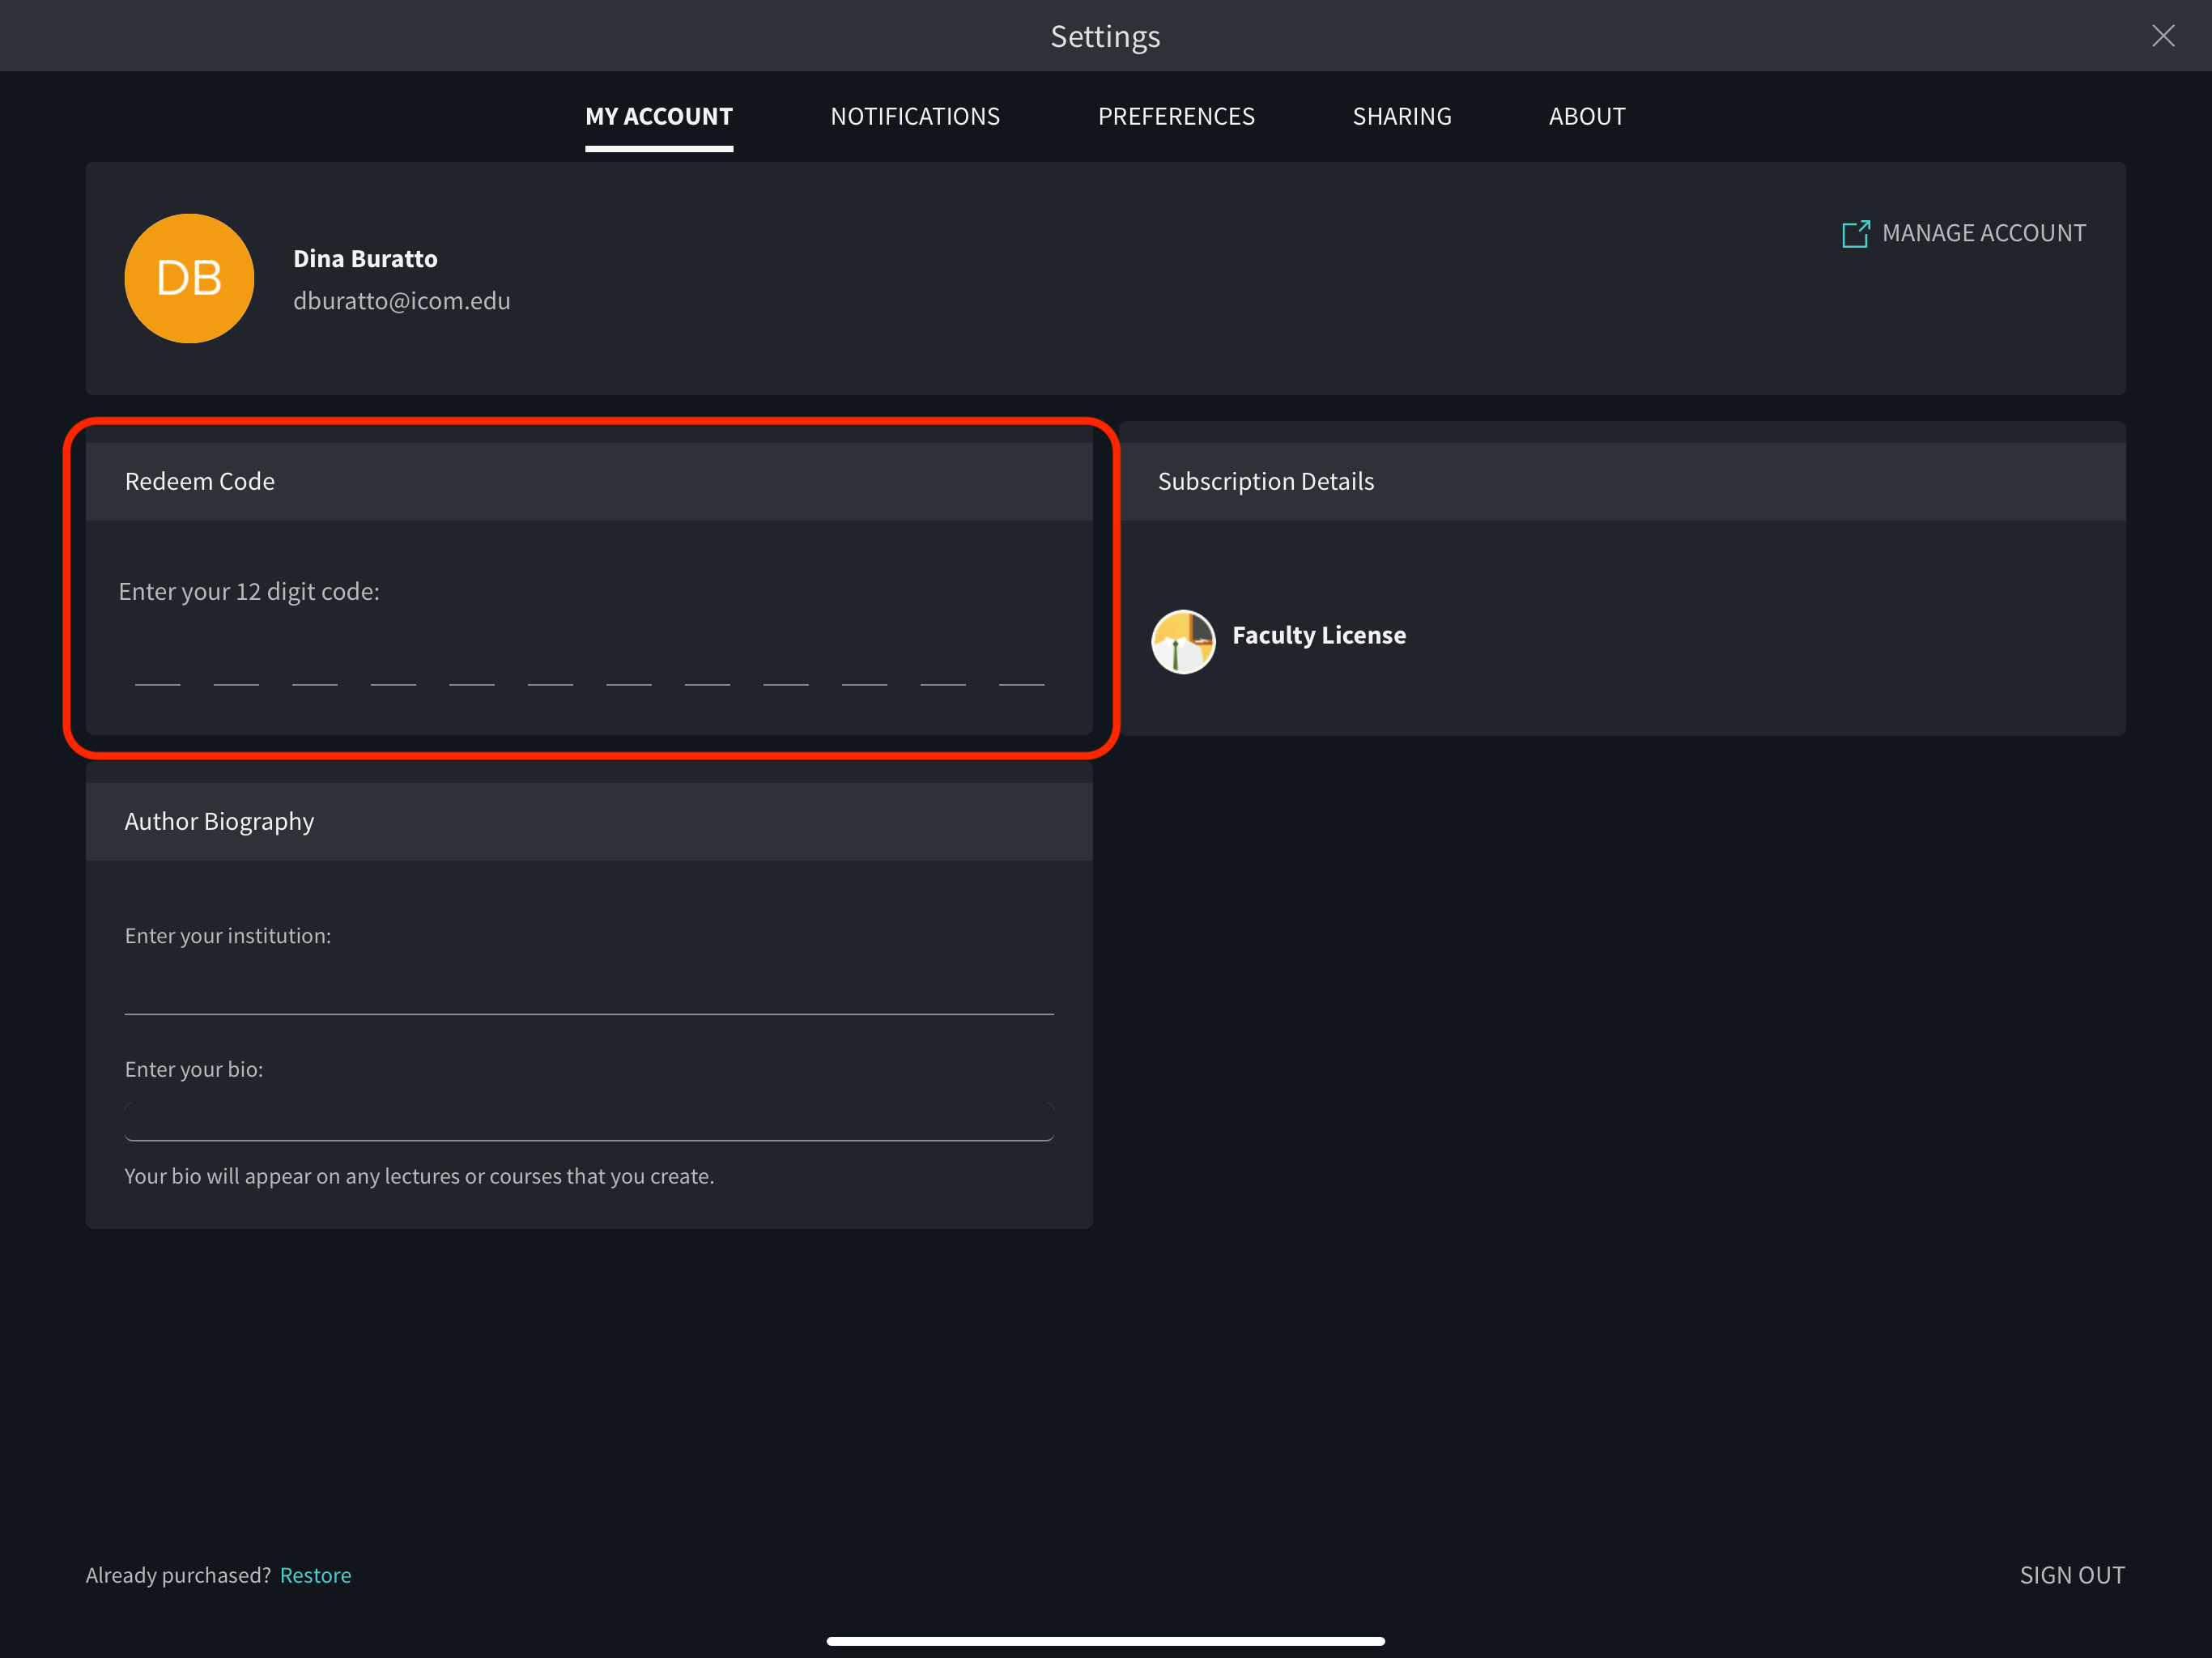Click the Faculty License badge icon
This screenshot has height=1658, width=2212.
[1183, 641]
